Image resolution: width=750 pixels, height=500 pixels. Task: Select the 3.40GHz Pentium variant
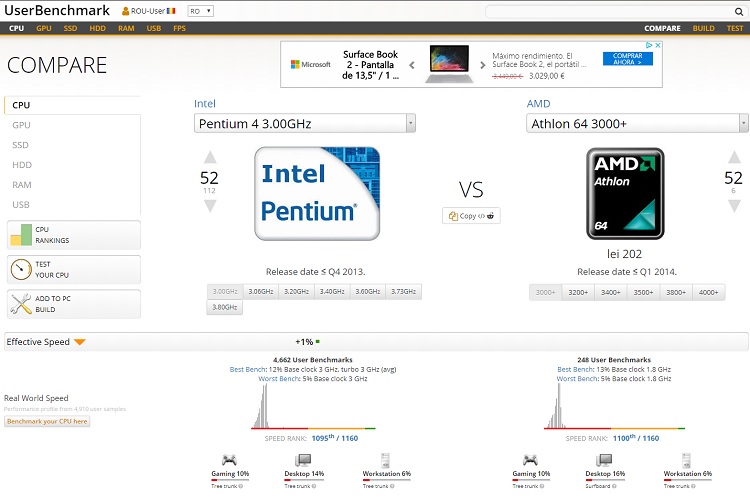331,292
